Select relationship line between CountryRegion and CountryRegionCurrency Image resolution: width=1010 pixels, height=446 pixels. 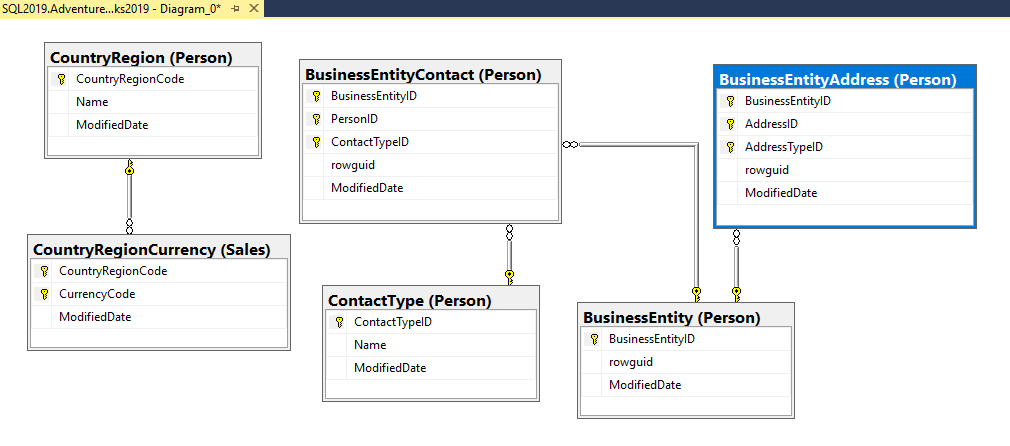point(129,197)
